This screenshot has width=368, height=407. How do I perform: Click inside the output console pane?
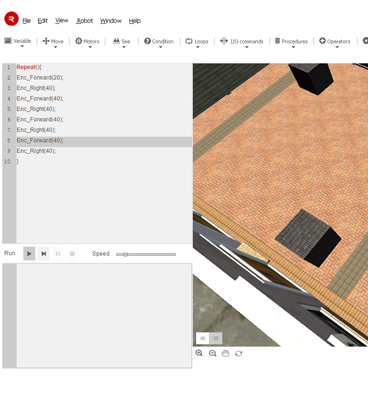[x=104, y=316]
